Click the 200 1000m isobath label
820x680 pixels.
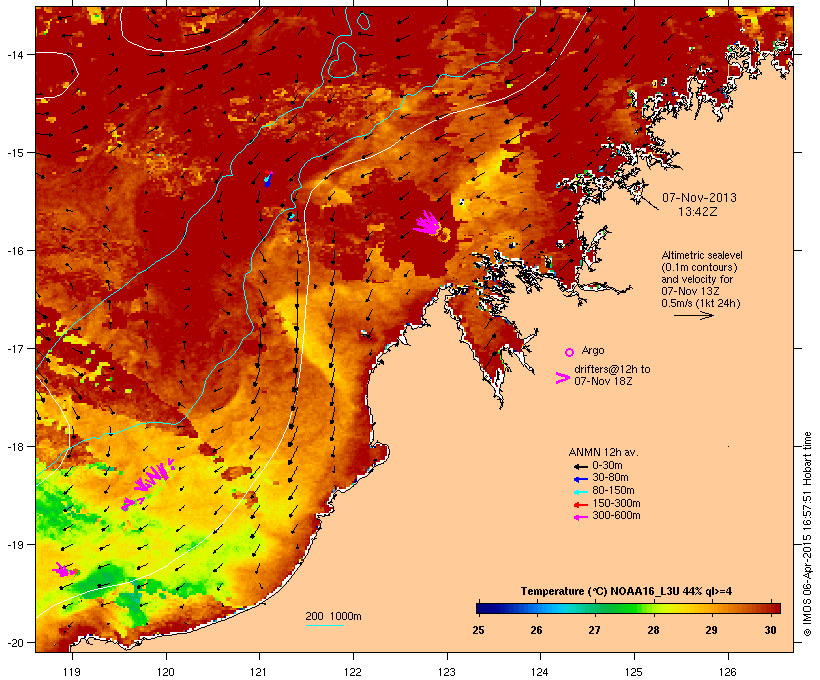pos(333,616)
